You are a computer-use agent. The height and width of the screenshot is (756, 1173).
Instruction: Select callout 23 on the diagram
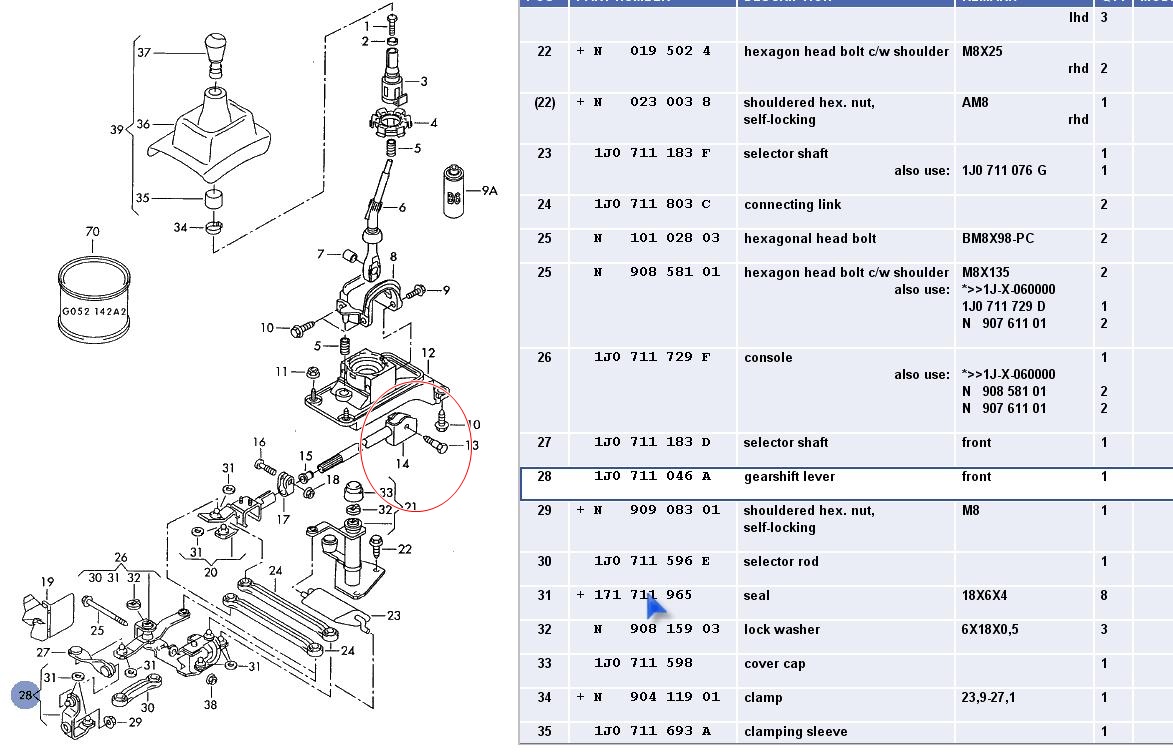[393, 616]
